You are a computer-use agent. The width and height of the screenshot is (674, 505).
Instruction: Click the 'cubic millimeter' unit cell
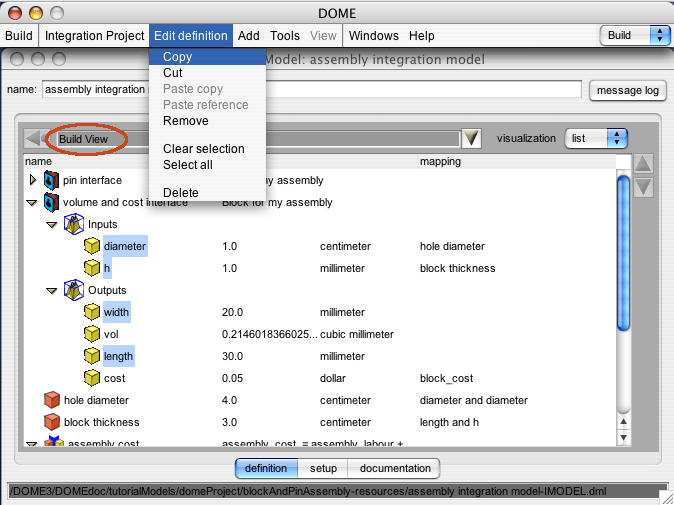pyautogui.click(x=357, y=334)
